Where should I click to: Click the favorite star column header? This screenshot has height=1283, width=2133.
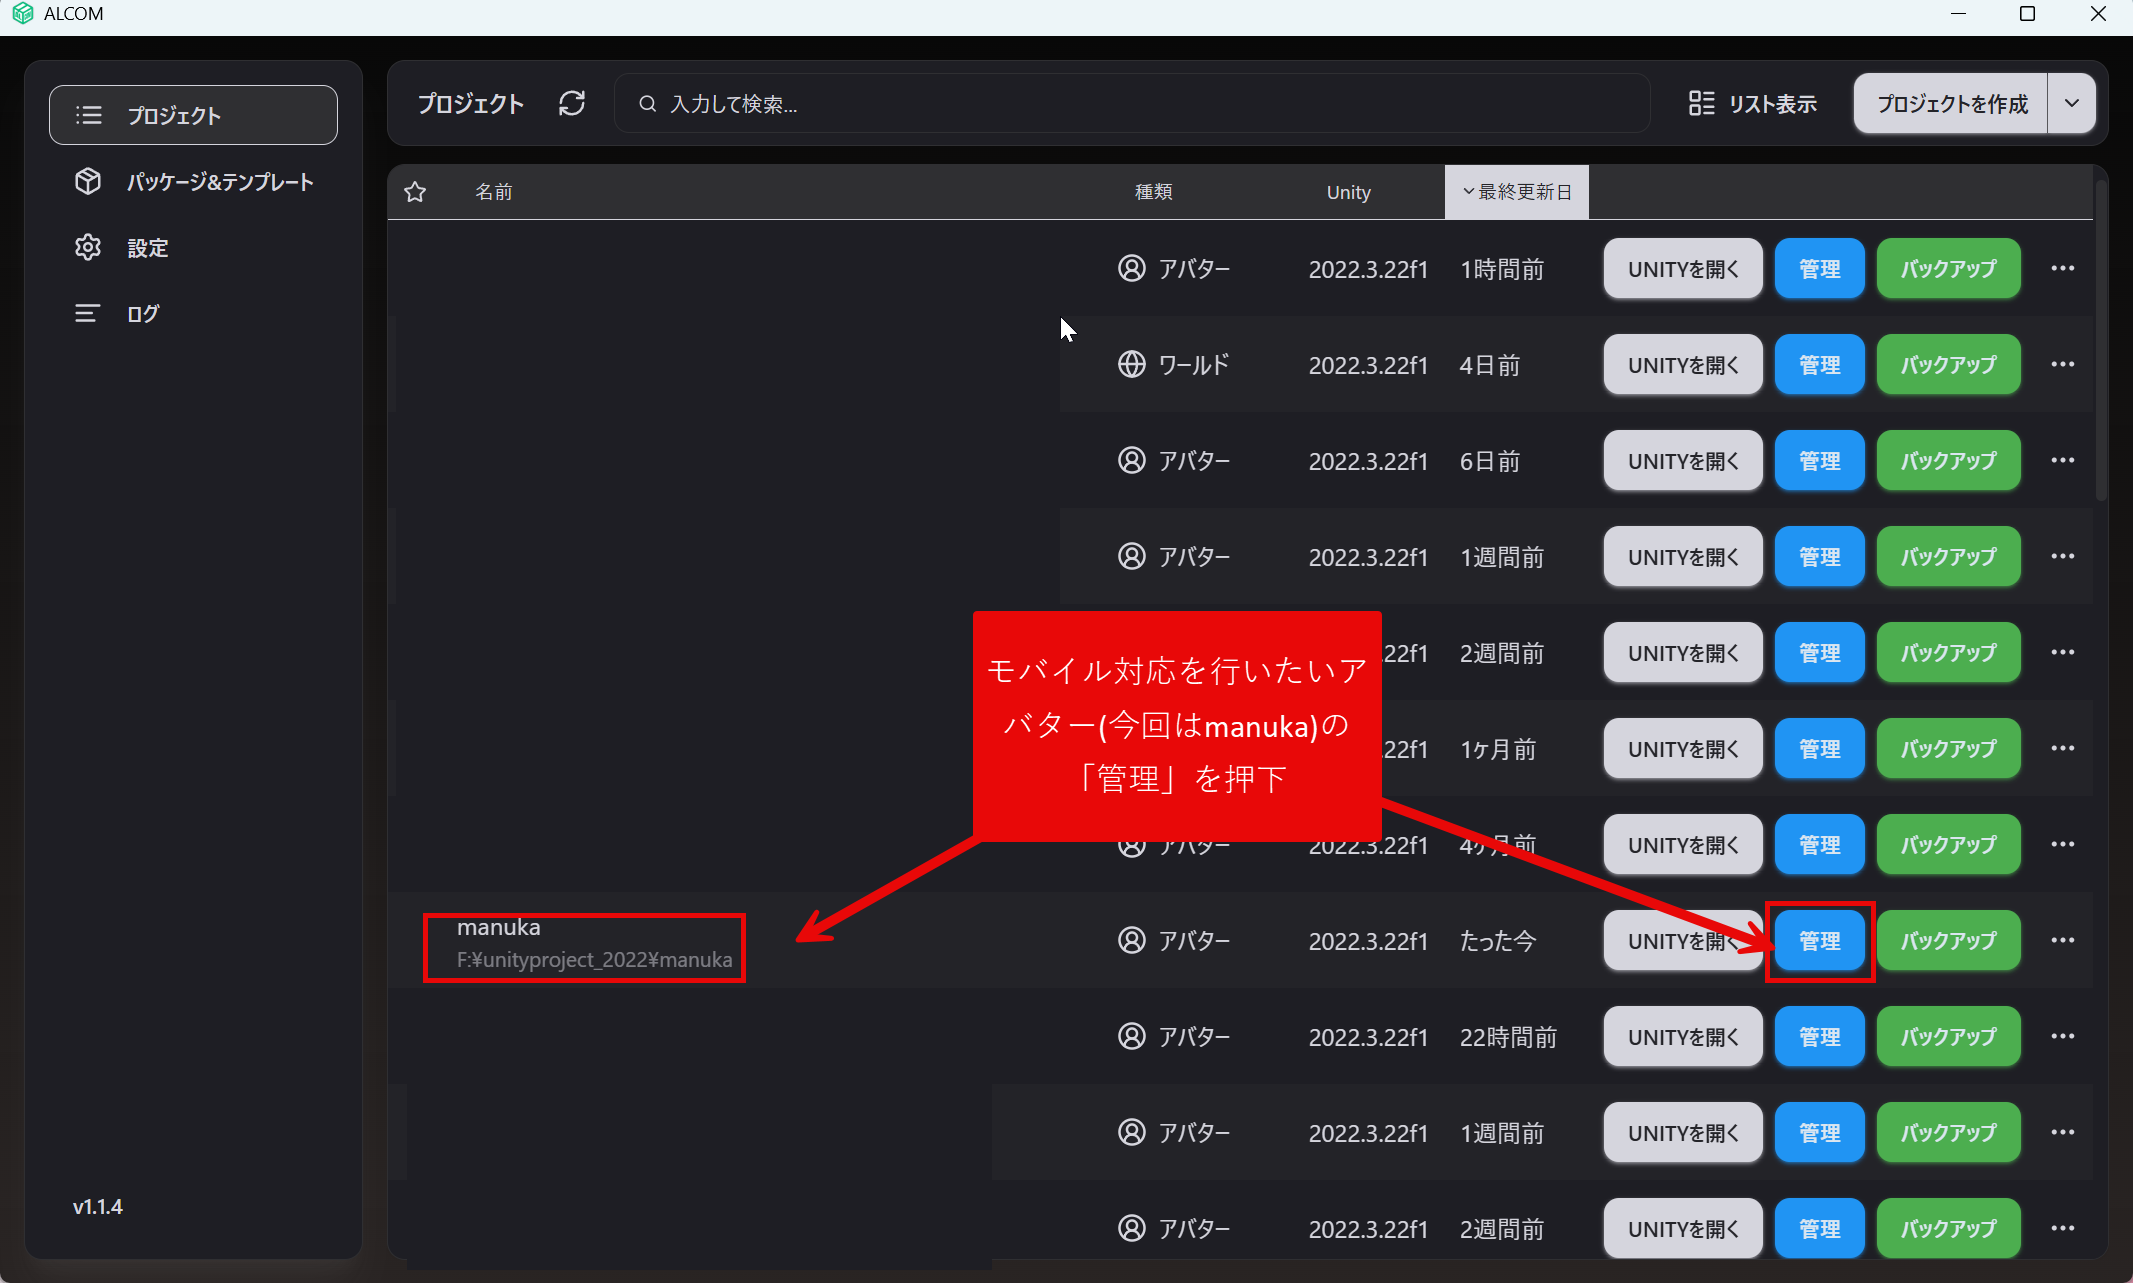tap(415, 191)
